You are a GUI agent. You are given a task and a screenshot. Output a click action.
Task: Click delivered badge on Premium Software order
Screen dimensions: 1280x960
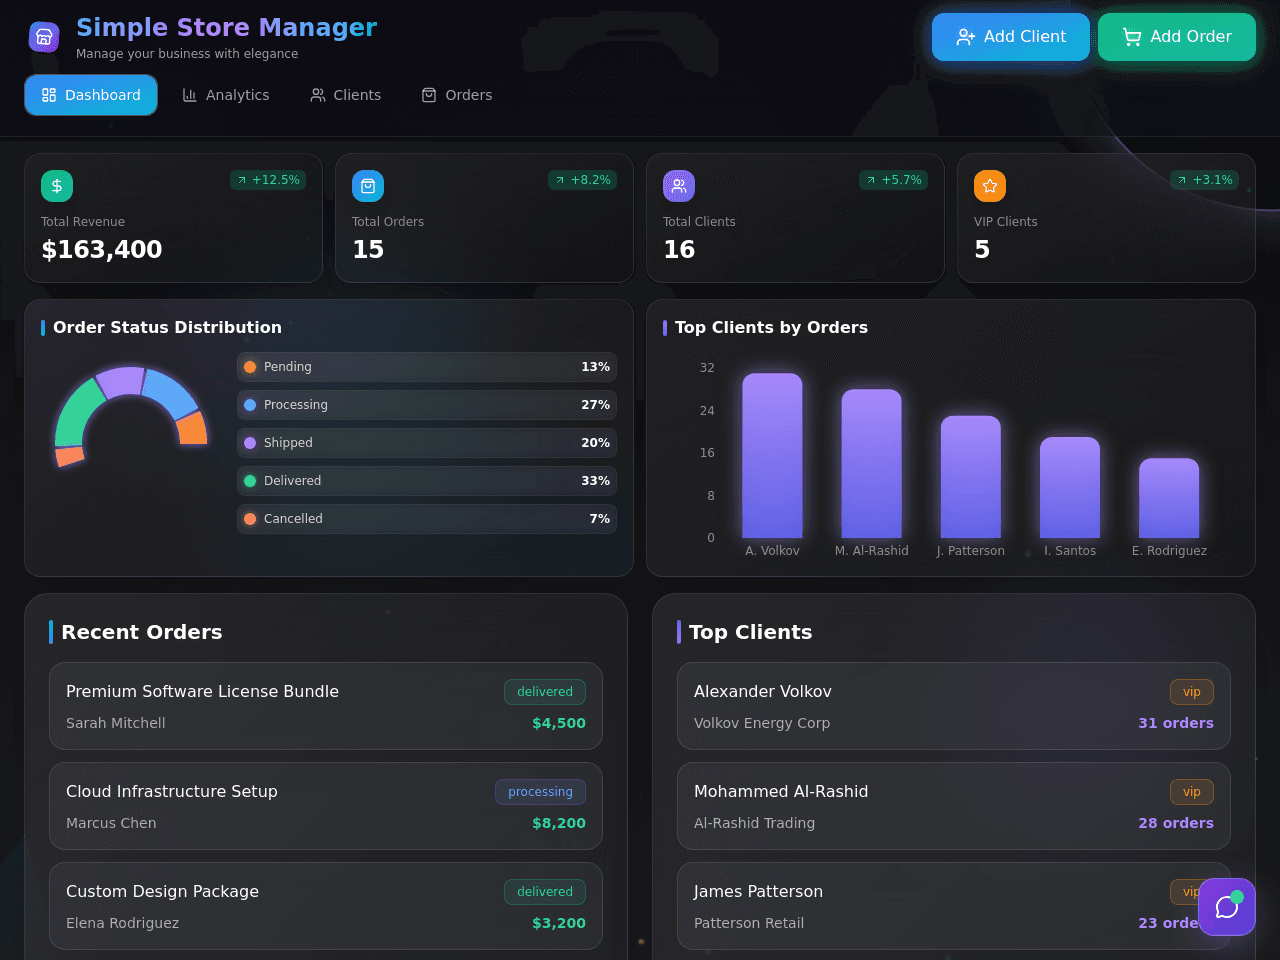545,692
